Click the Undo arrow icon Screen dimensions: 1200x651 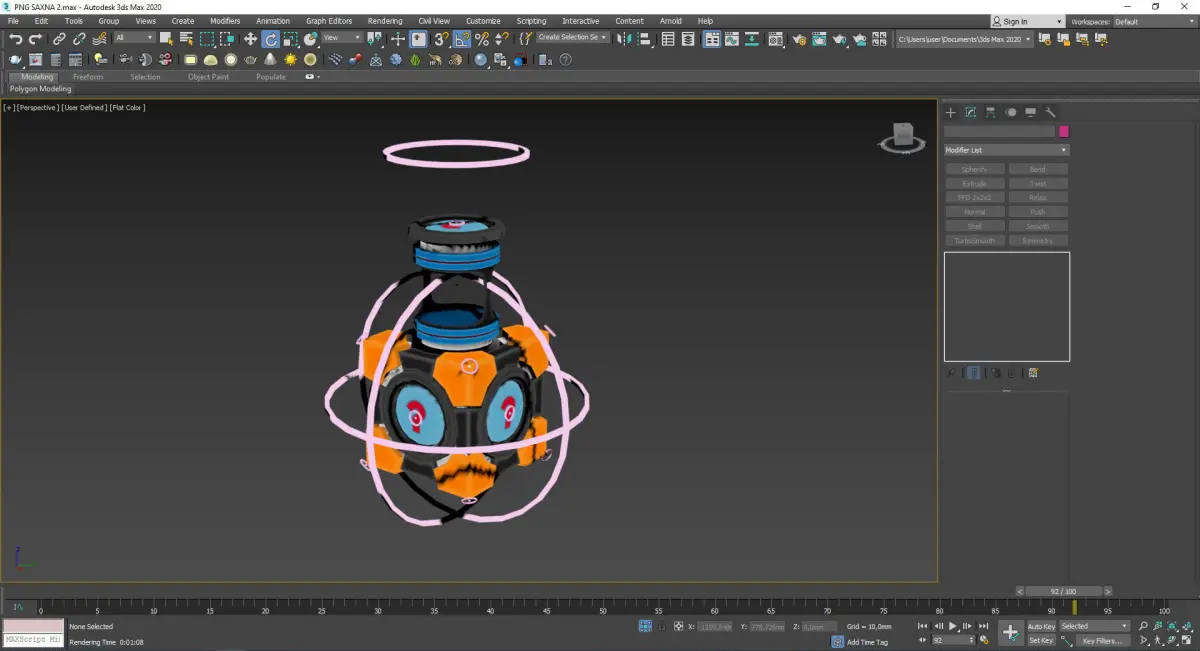coord(16,39)
